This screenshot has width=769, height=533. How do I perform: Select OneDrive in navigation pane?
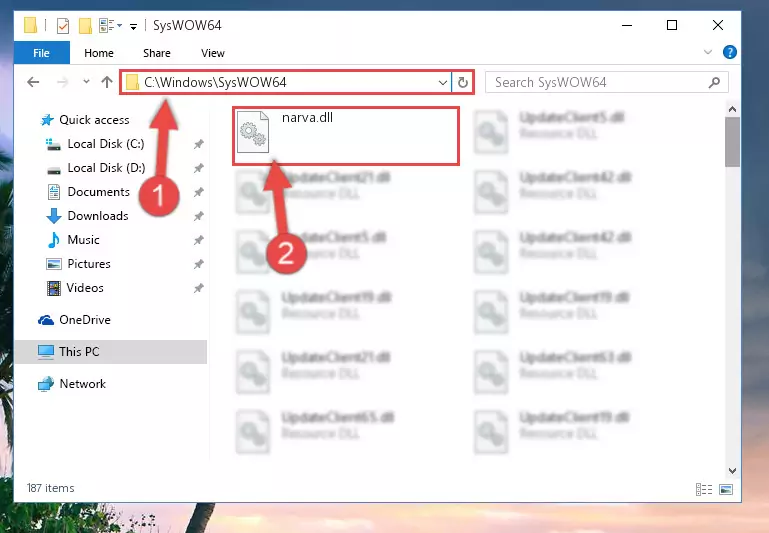(x=85, y=320)
